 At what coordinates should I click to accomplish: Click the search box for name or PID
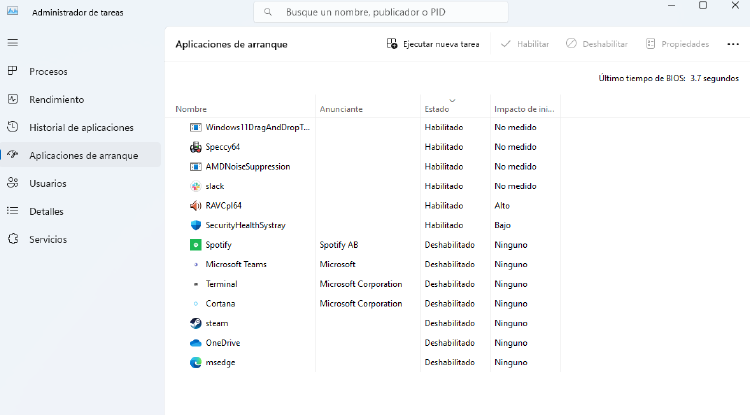380,12
